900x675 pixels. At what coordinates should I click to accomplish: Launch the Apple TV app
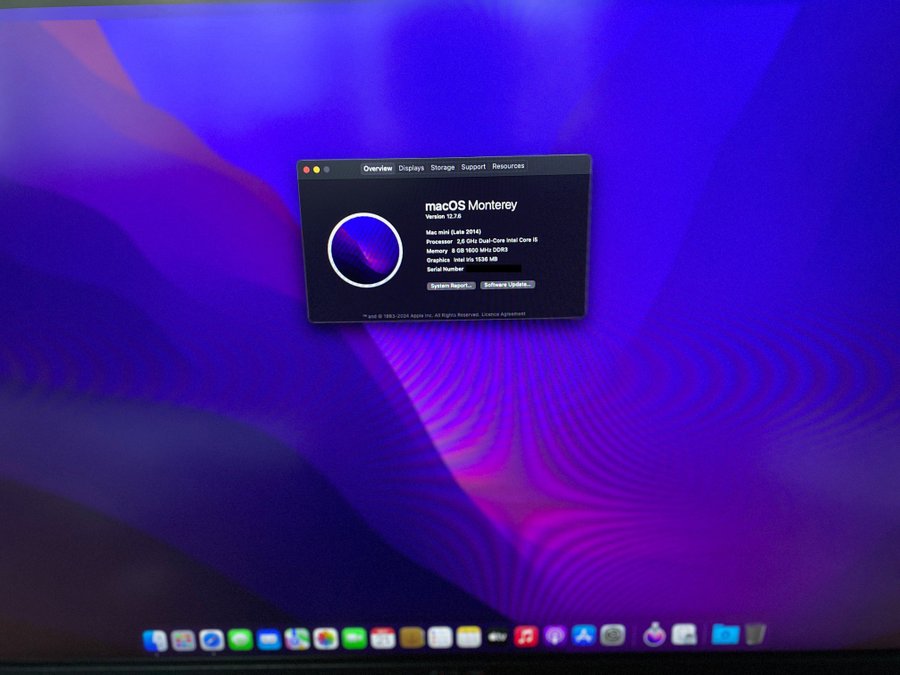(x=498, y=637)
